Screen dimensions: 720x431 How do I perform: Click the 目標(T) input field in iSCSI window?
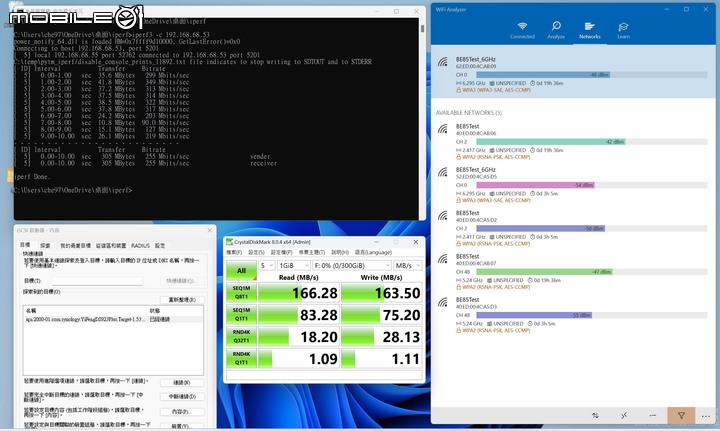97,280
